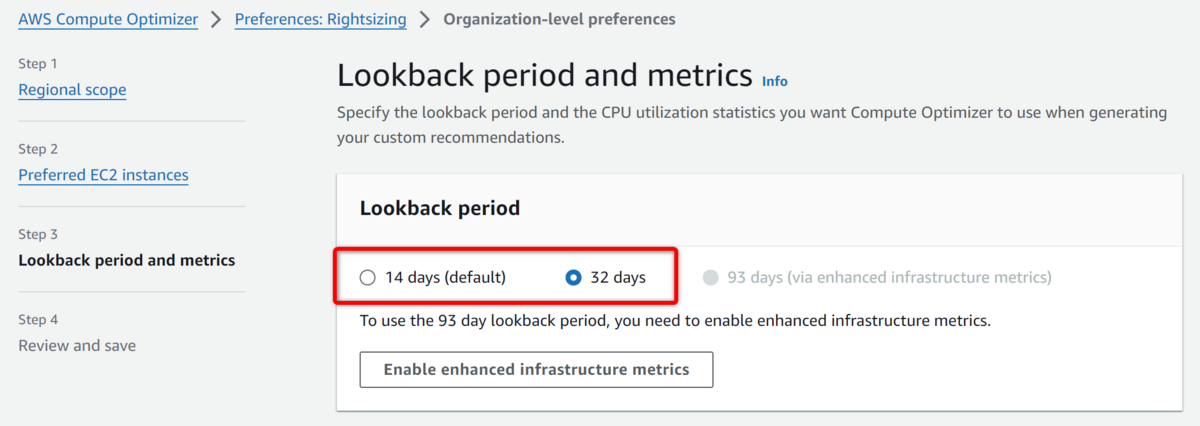The image size is (1200, 426).
Task: Click the breadcrumb chevron before Organization-level preferences
Action: pos(425,19)
